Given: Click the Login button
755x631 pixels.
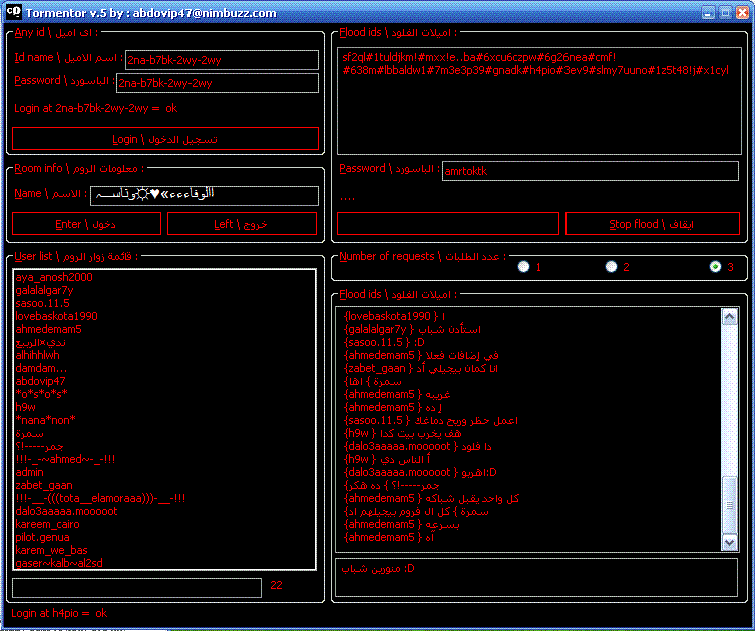Looking at the screenshot, I should pyautogui.click(x=165, y=139).
